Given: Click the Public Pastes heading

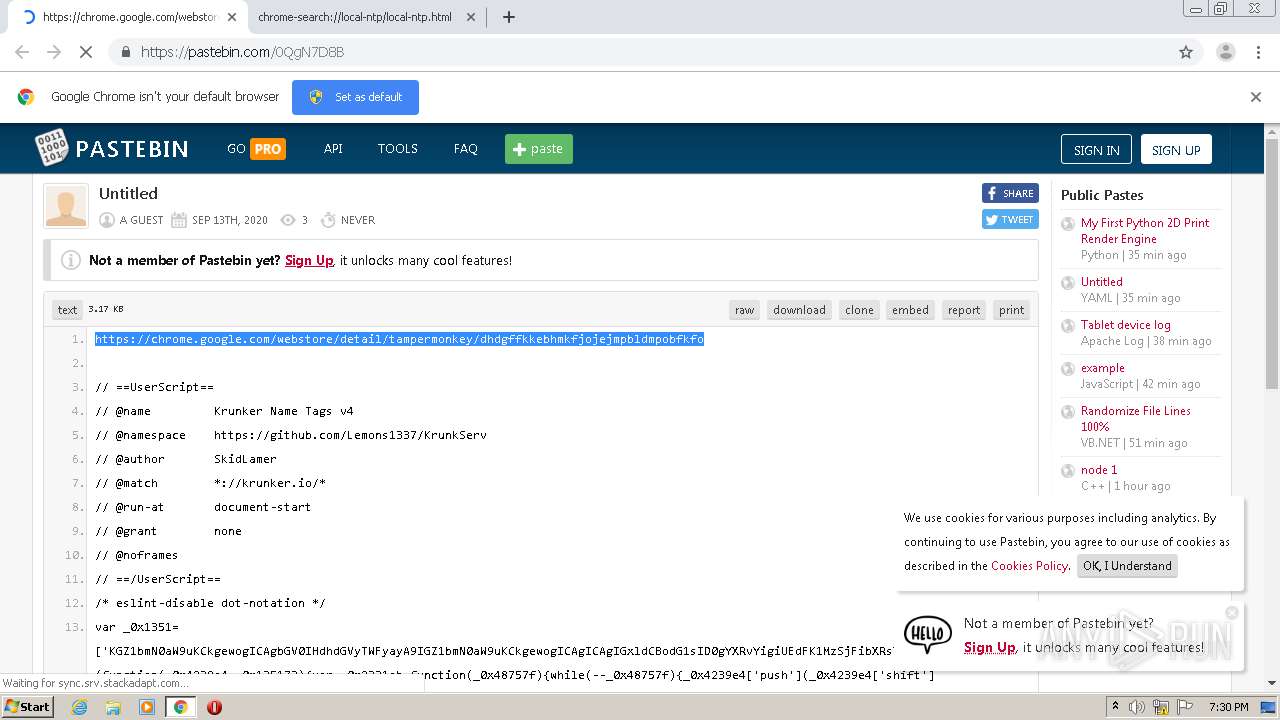Looking at the screenshot, I should pos(1102,195).
